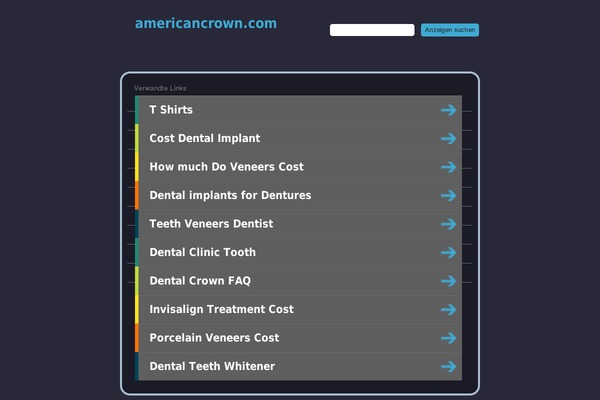Image resolution: width=600 pixels, height=400 pixels.
Task: Focus the search input field
Action: 372,30
